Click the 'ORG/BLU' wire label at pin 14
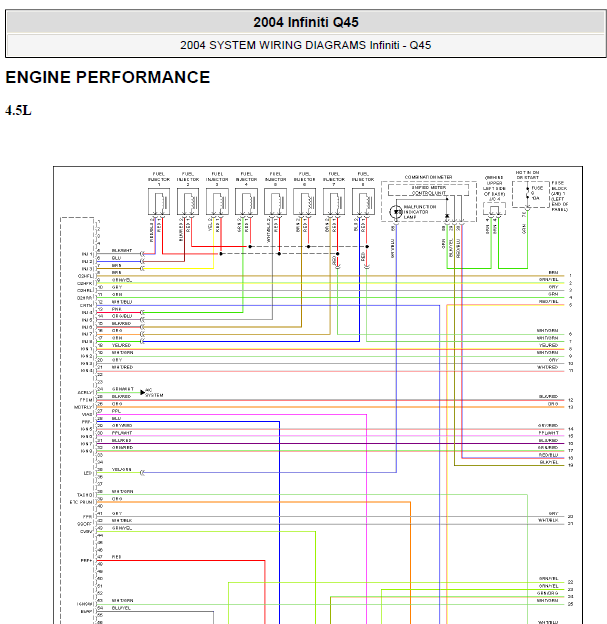 pos(122,316)
